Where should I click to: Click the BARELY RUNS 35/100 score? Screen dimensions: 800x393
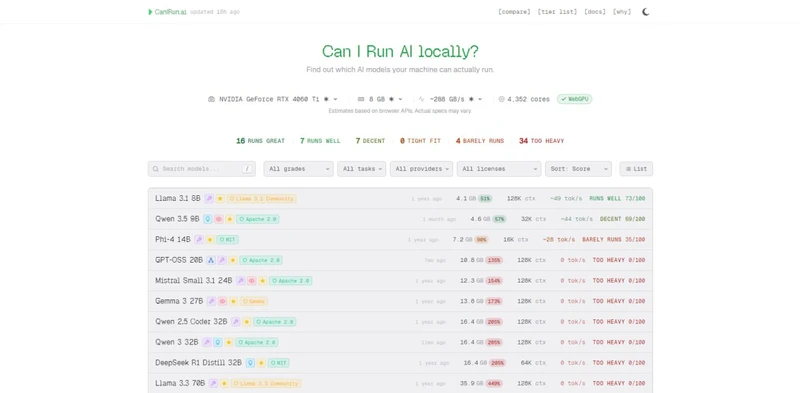pos(614,239)
